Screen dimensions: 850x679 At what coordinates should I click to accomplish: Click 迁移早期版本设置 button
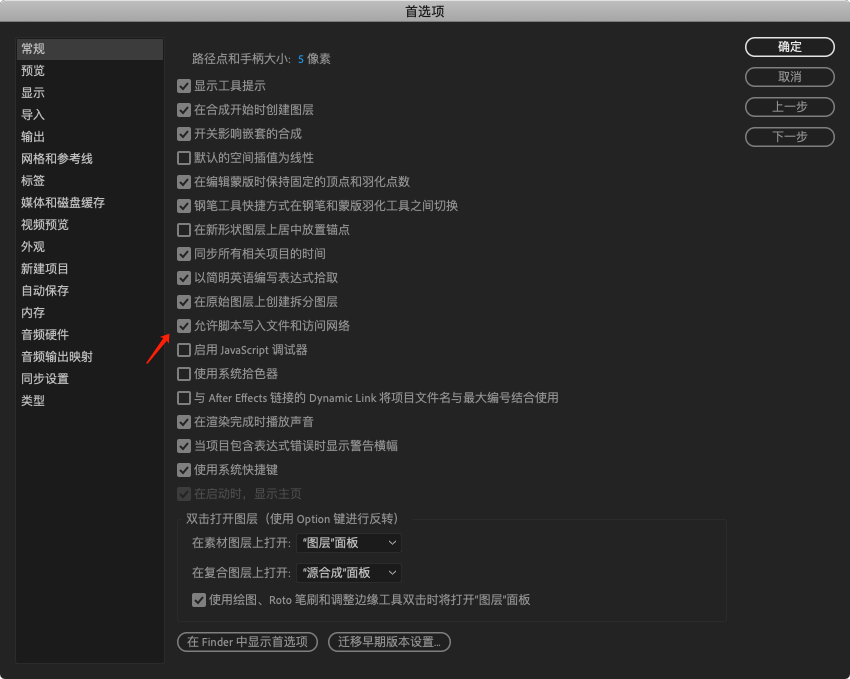pyautogui.click(x=389, y=642)
